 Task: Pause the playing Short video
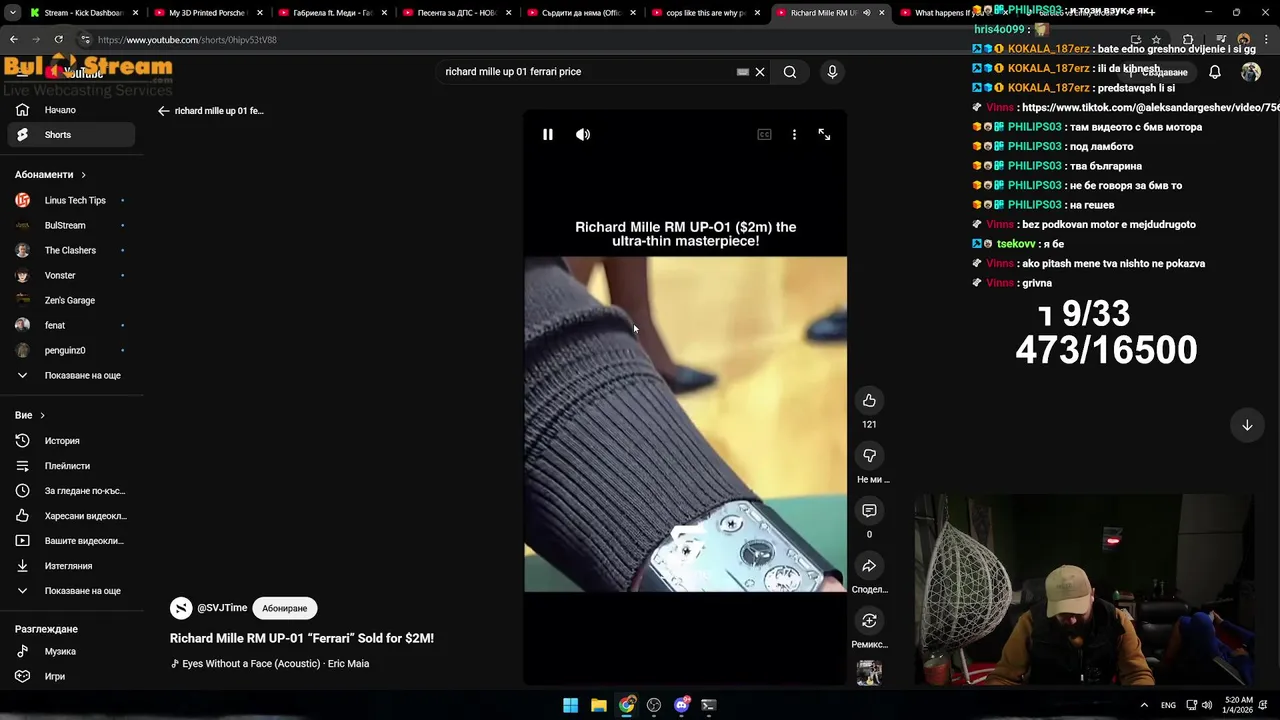[x=548, y=134]
